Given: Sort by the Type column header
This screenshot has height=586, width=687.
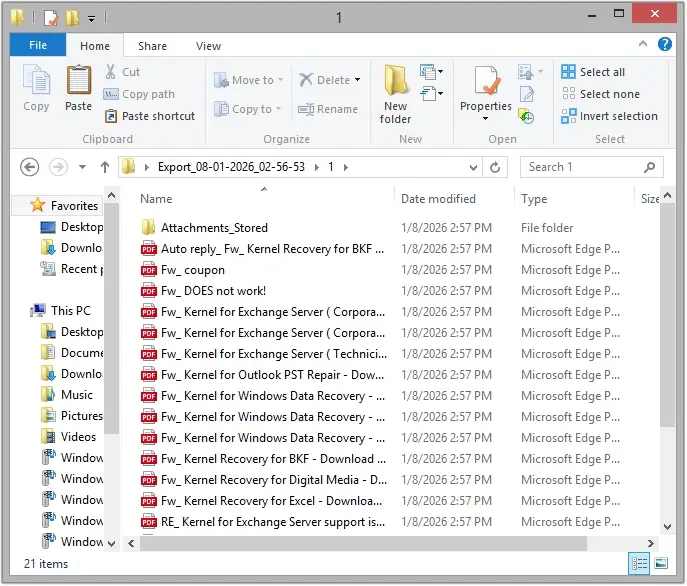Looking at the screenshot, I should pyautogui.click(x=534, y=199).
